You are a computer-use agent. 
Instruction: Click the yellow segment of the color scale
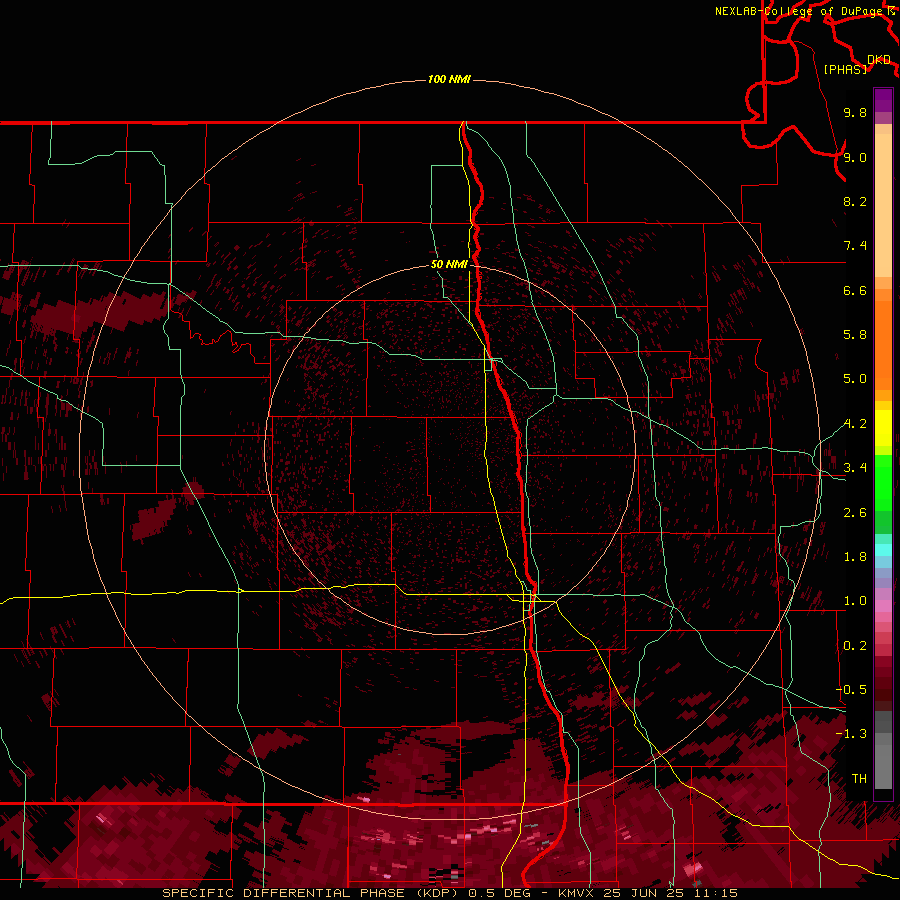click(x=883, y=428)
